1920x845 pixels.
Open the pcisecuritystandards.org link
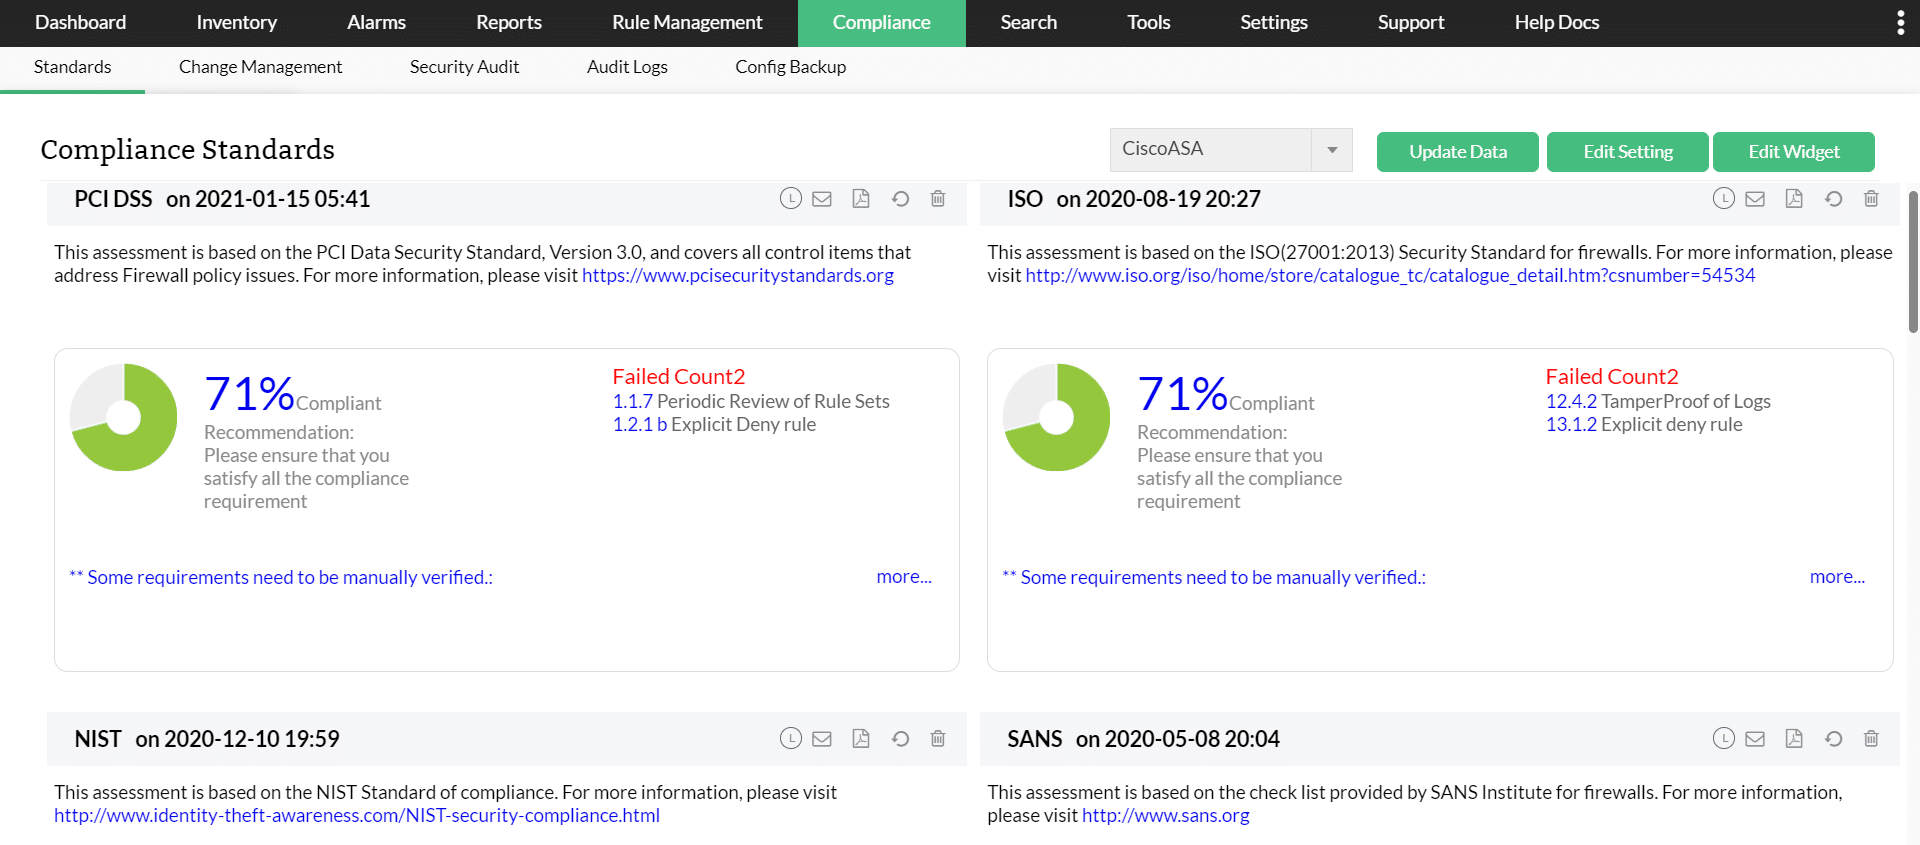coord(738,275)
